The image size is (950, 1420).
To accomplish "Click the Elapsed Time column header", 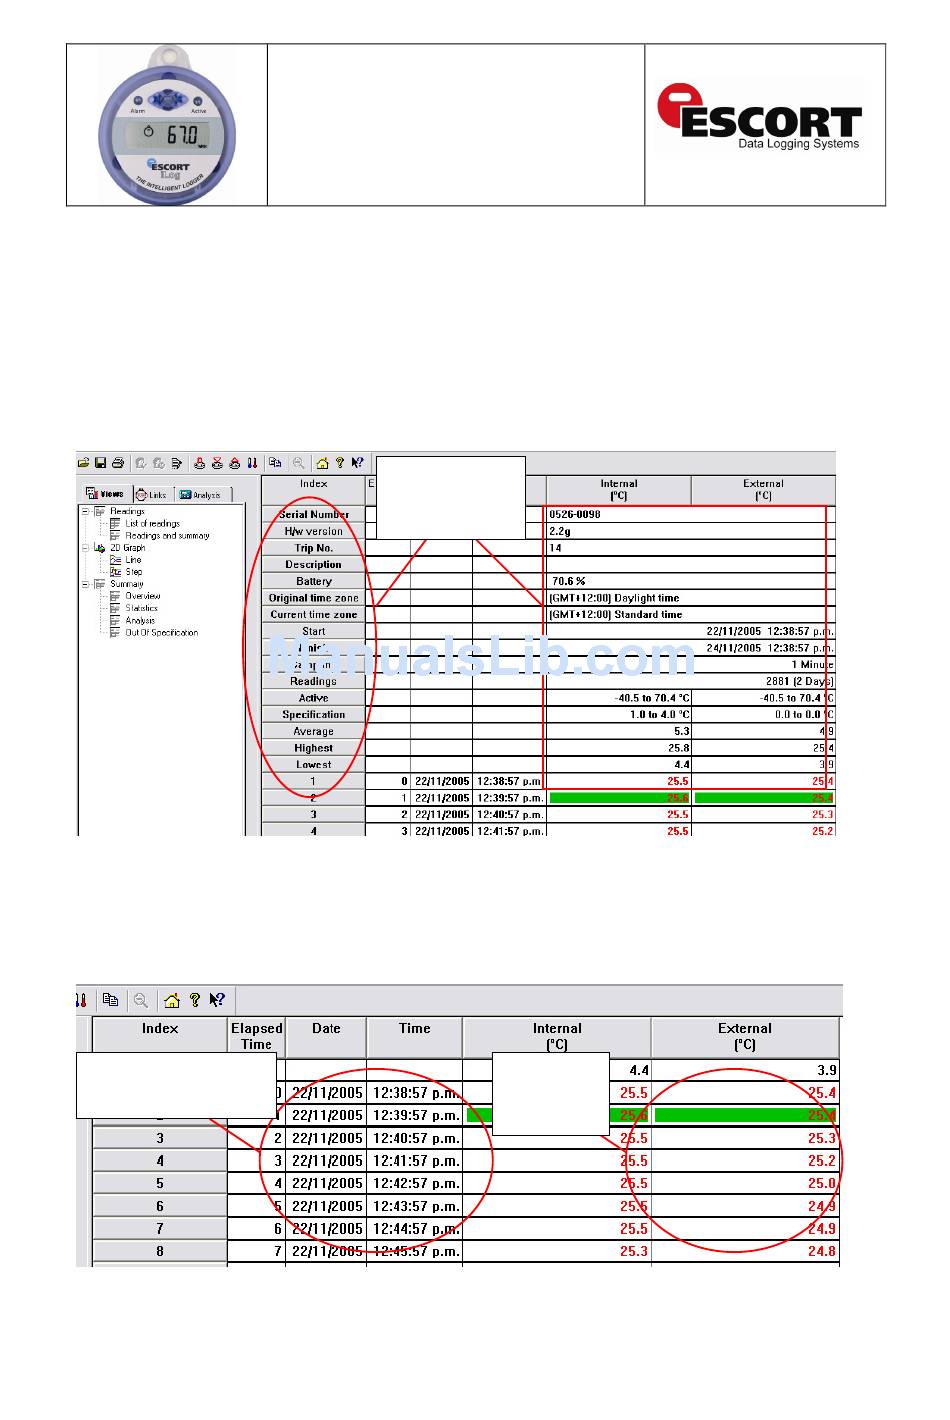I will (256, 1036).
